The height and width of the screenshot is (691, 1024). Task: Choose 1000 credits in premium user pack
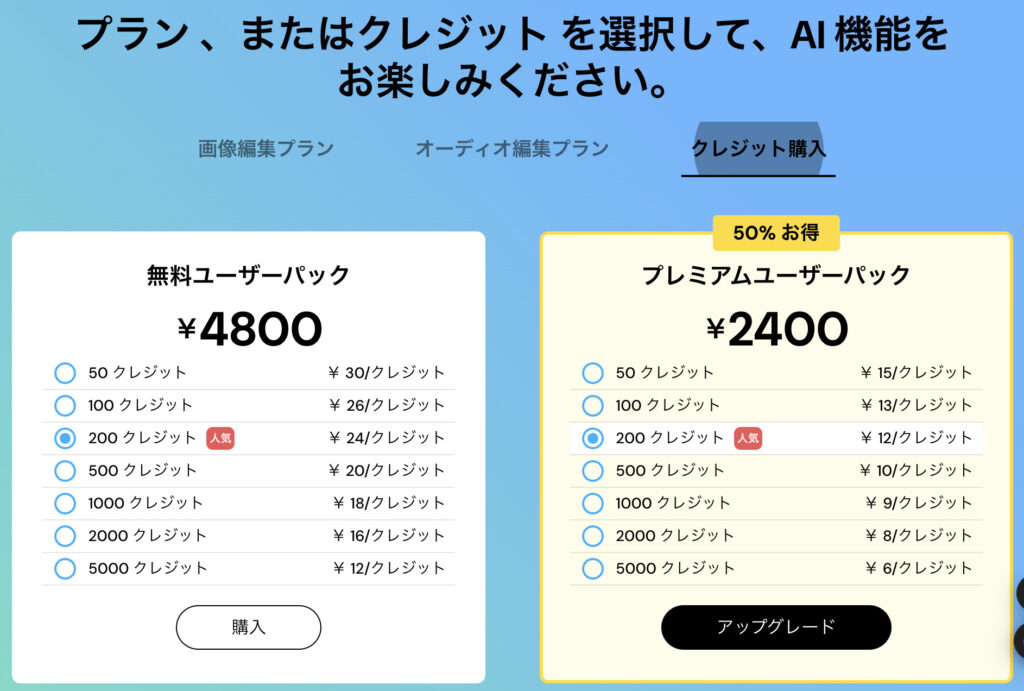pos(593,503)
